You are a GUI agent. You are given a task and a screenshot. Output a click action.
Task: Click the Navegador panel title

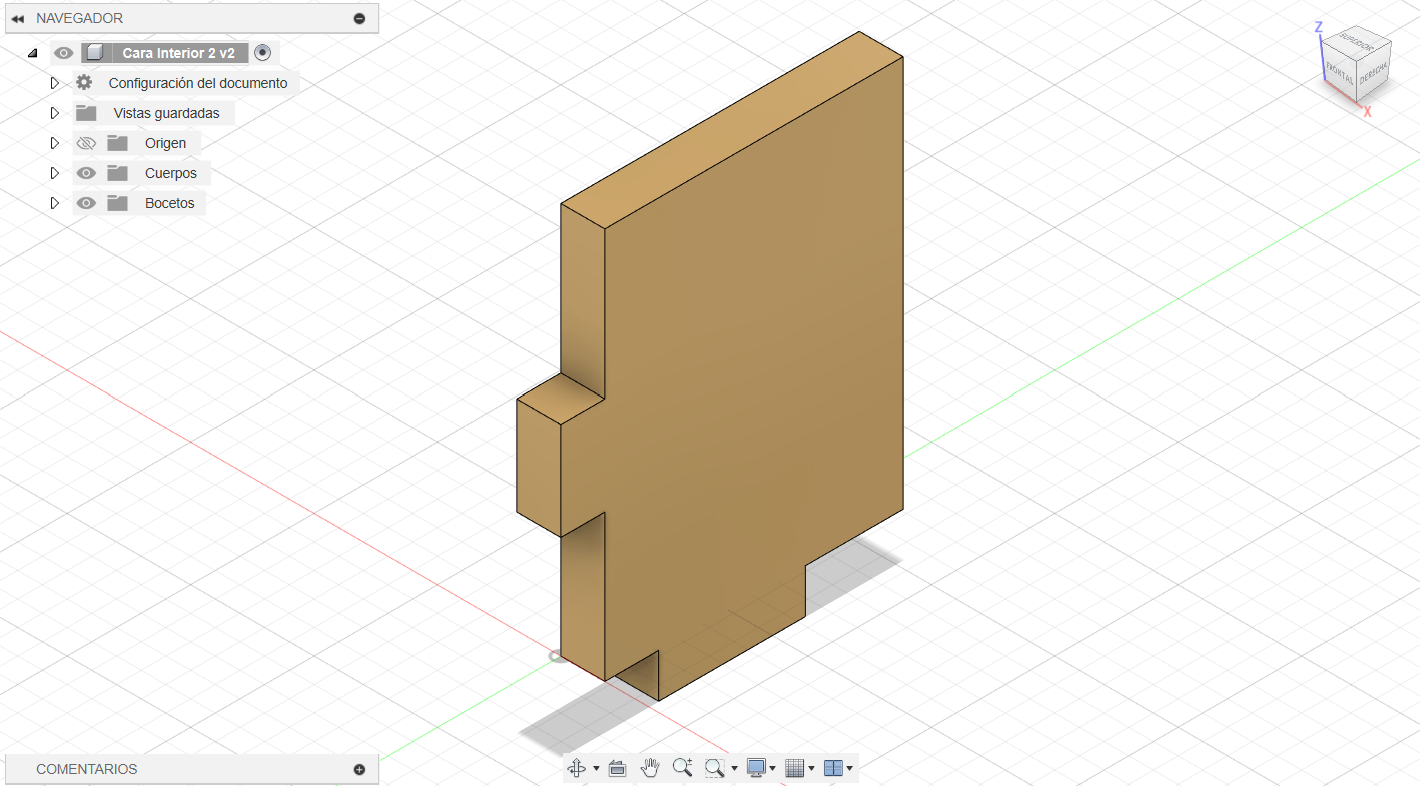click(x=80, y=18)
